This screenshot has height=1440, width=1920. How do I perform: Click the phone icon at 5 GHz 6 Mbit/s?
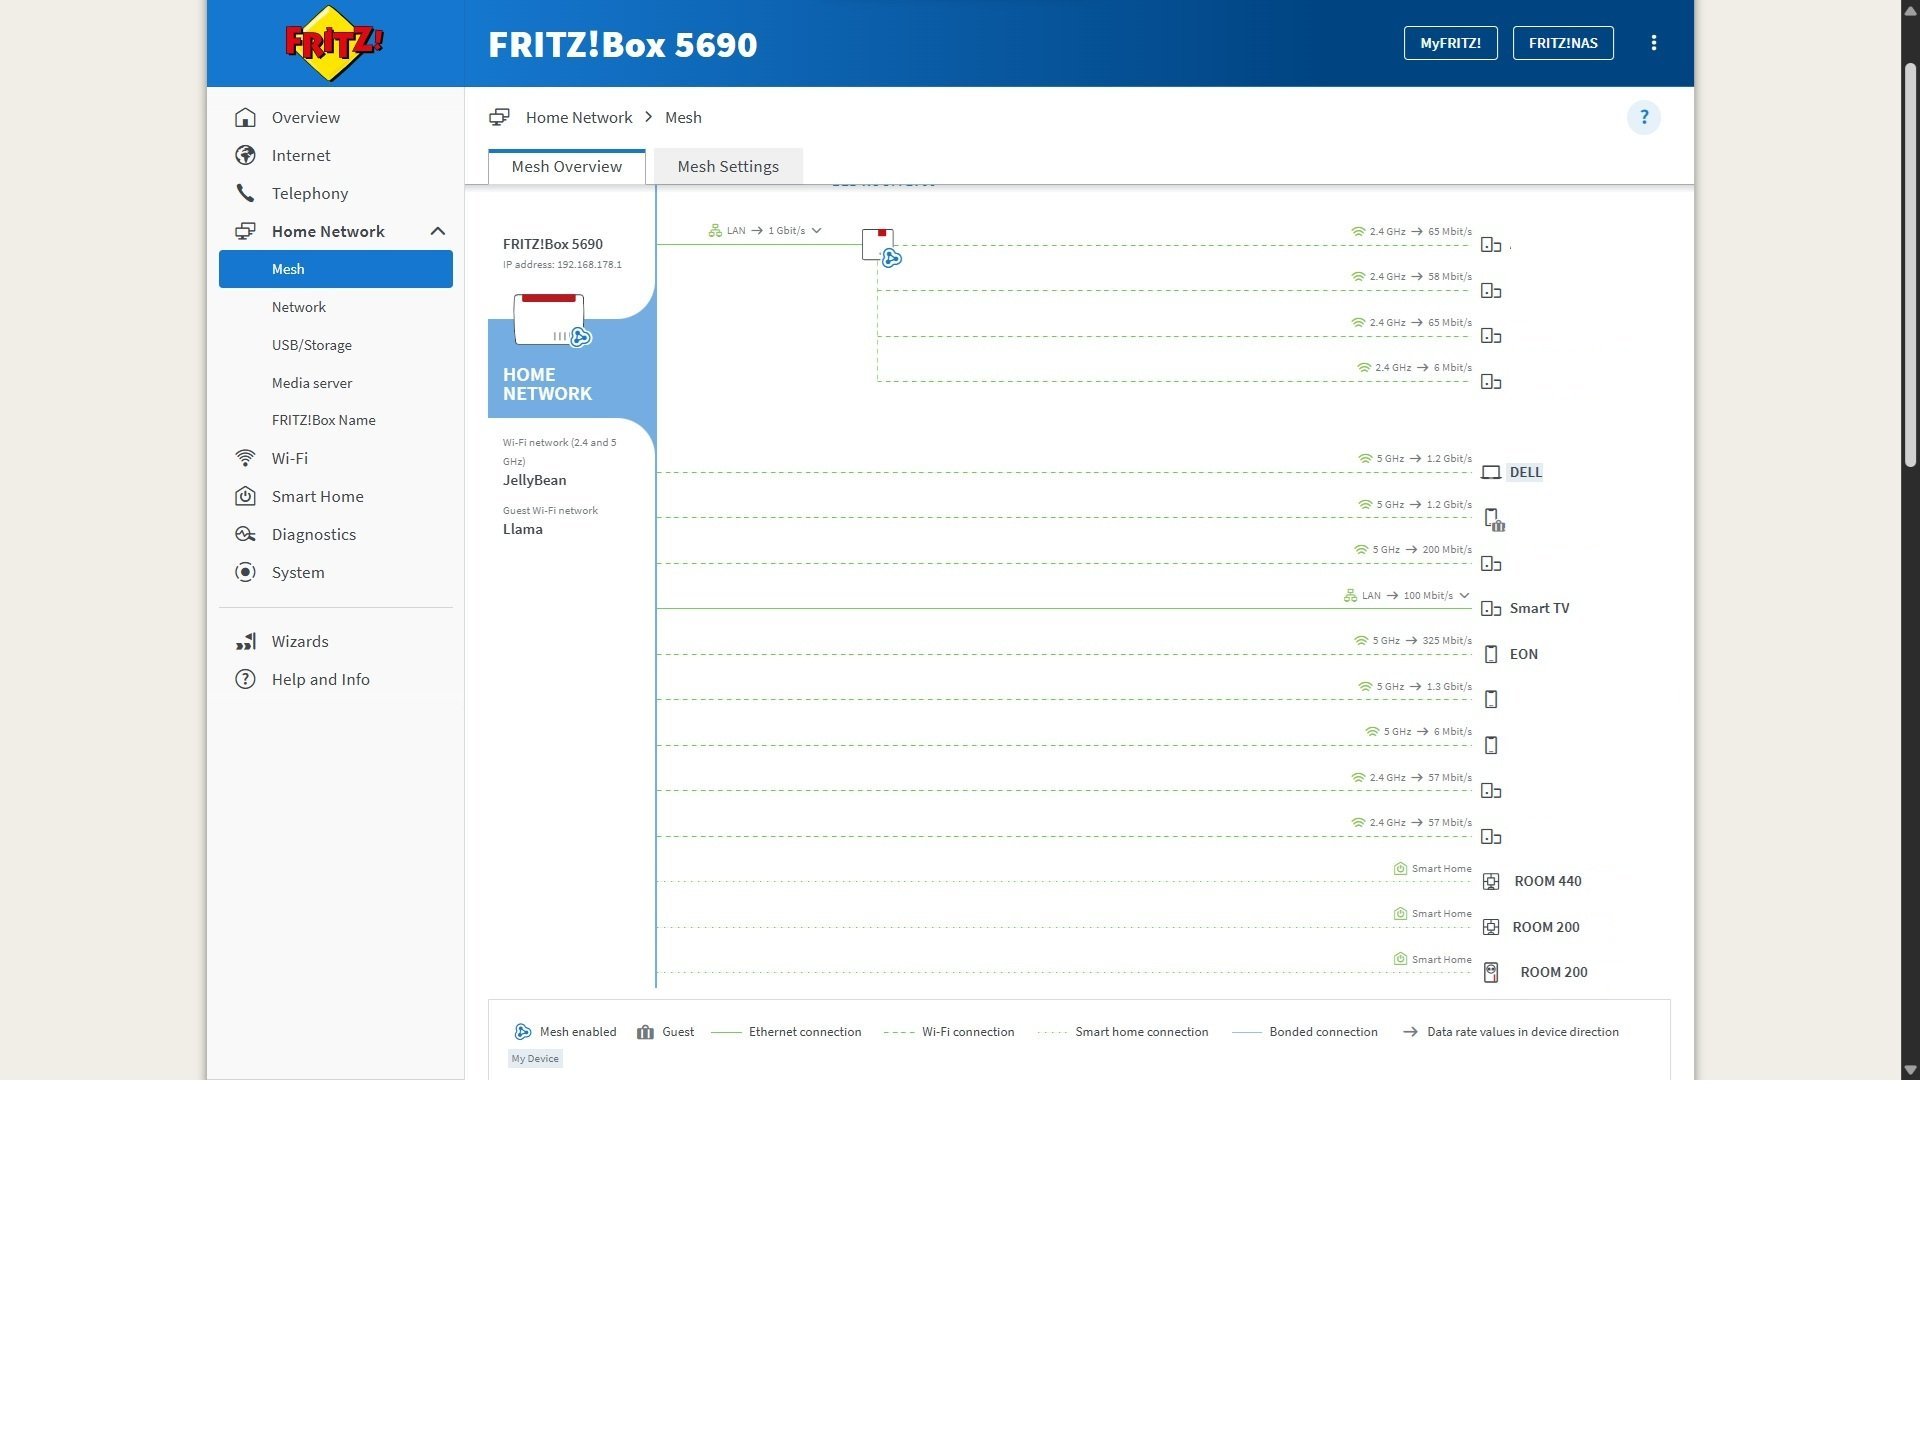point(1490,745)
